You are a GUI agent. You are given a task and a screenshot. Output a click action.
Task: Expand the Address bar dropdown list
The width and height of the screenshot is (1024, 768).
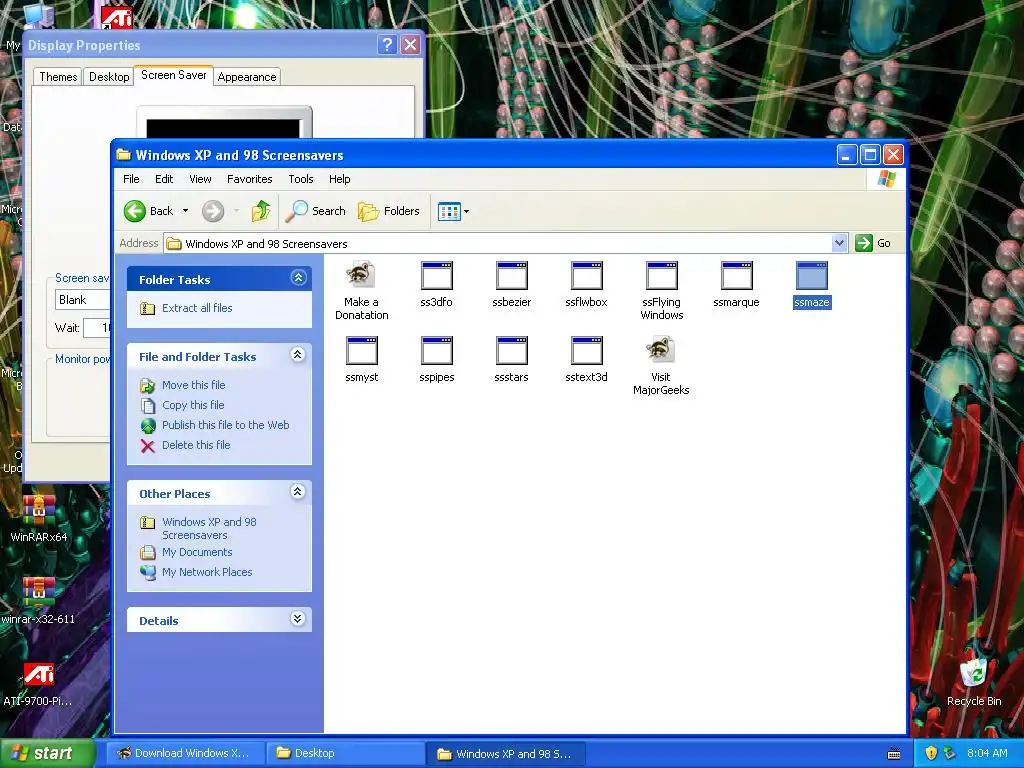click(x=840, y=244)
